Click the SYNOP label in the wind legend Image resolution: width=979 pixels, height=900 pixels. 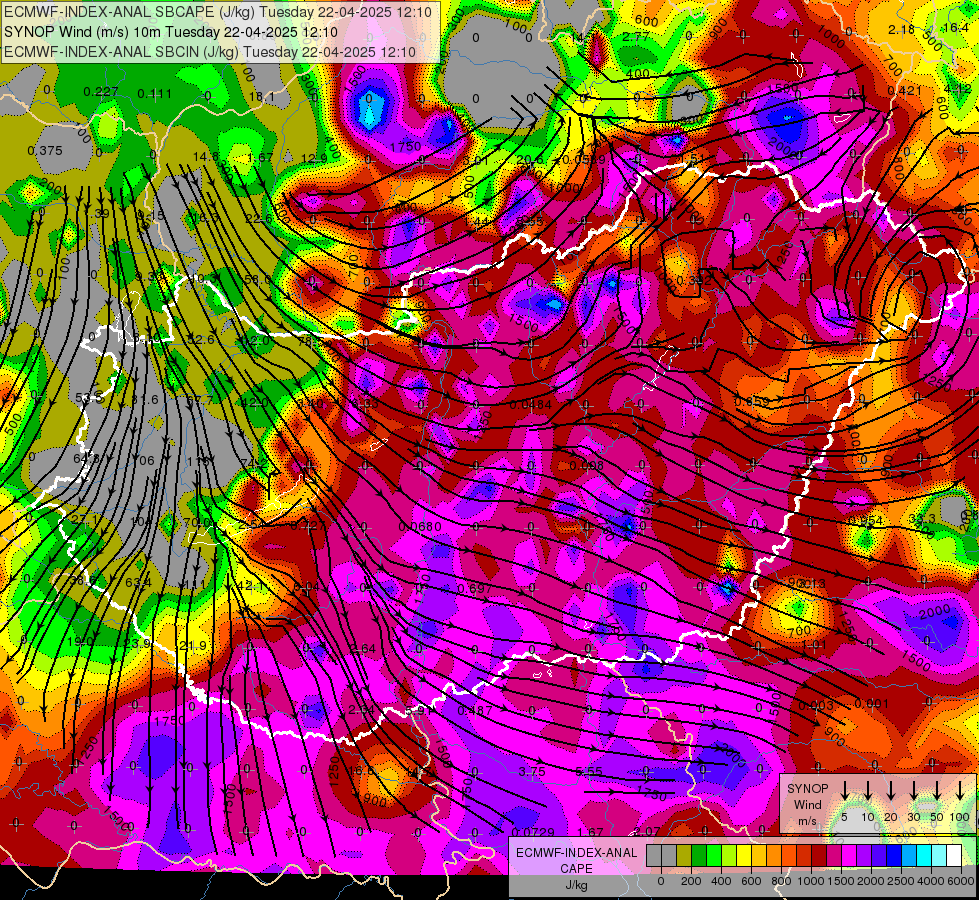807,789
